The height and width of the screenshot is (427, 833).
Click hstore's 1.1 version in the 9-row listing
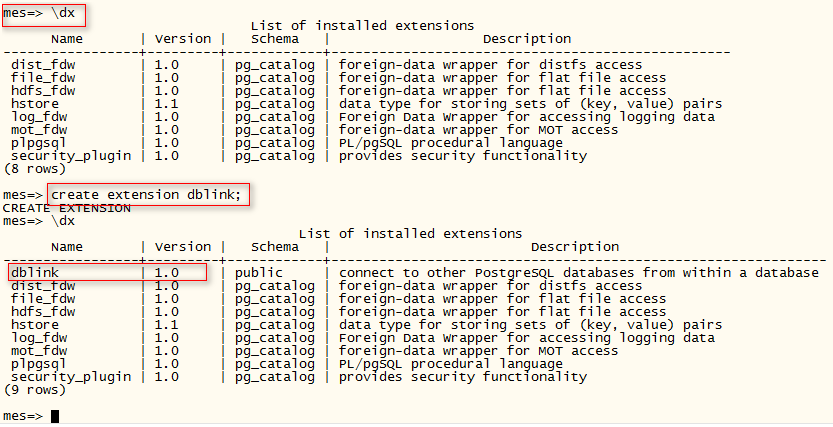click(166, 325)
